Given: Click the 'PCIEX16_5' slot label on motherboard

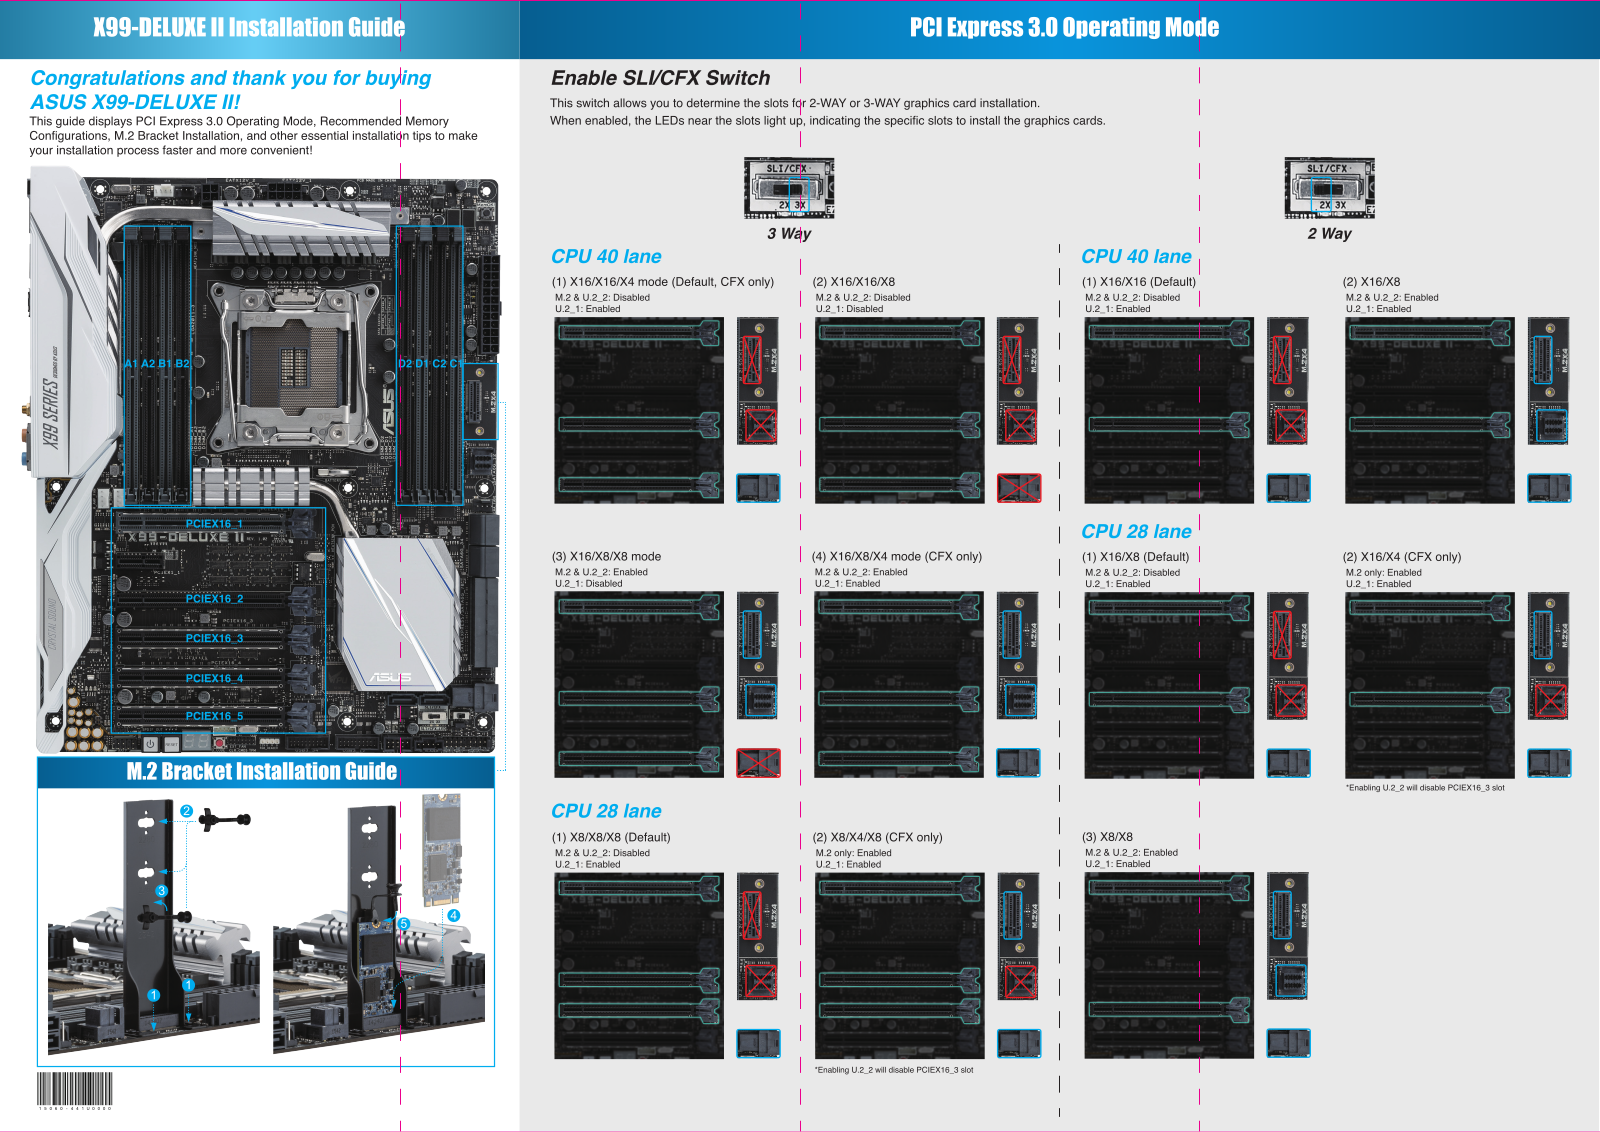Looking at the screenshot, I should coord(214,716).
